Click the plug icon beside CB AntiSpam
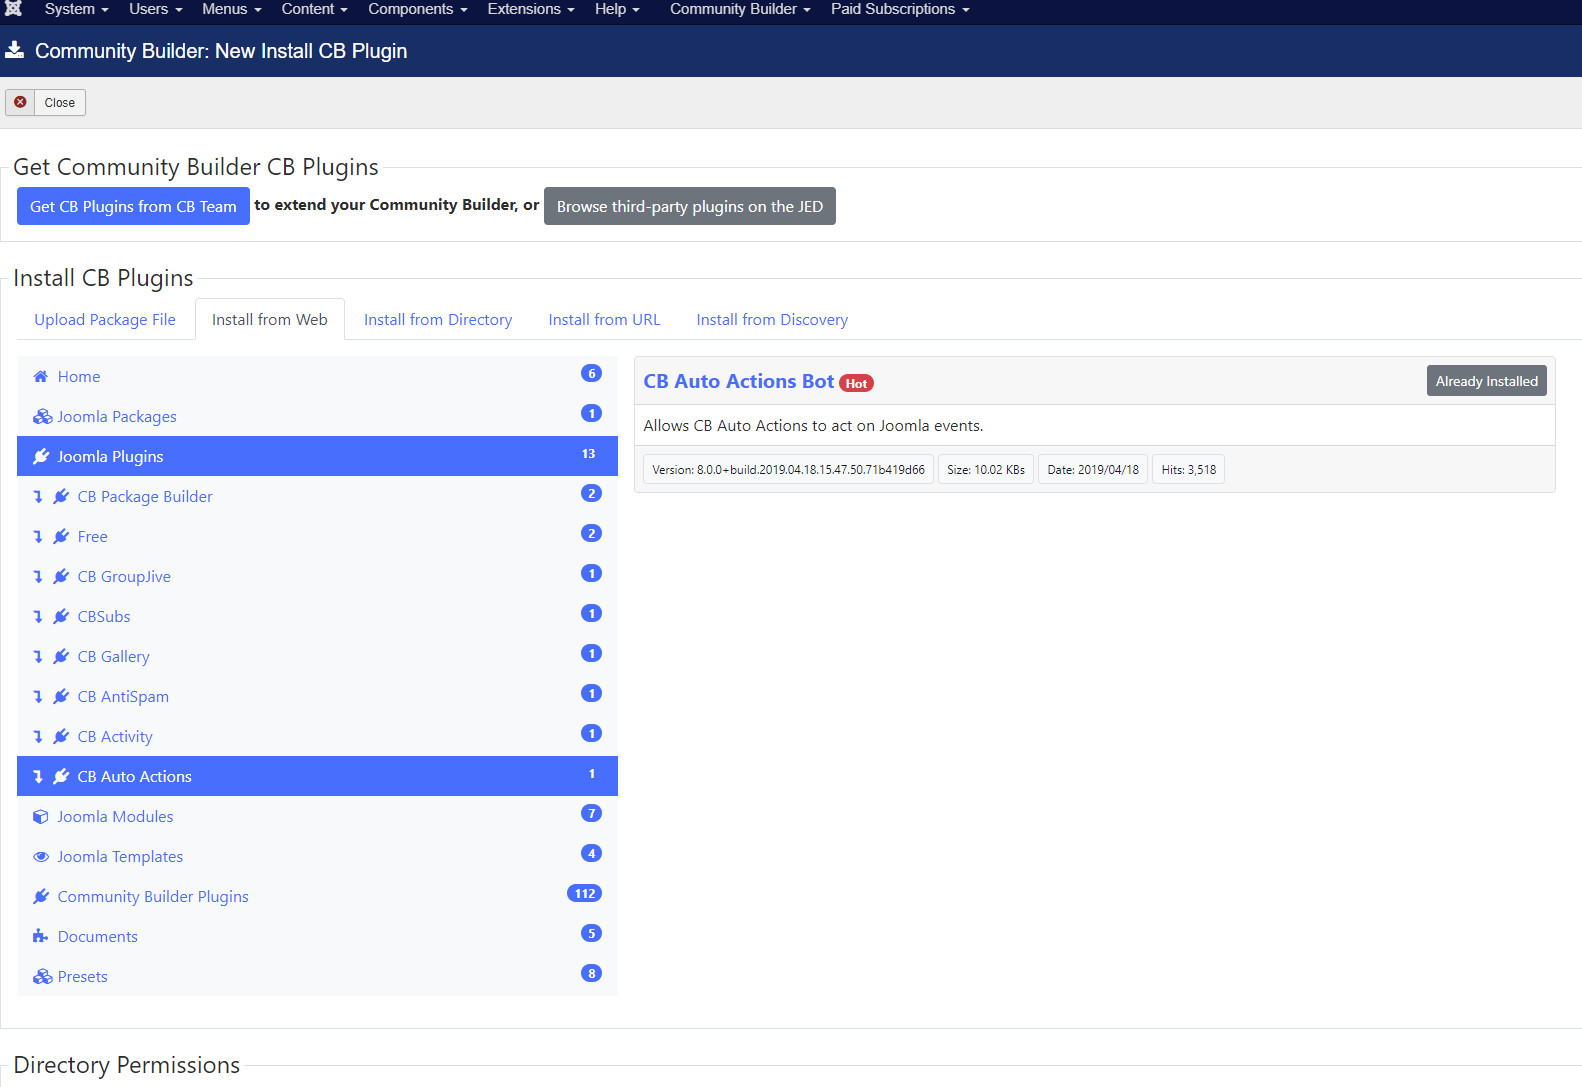 [x=61, y=697]
